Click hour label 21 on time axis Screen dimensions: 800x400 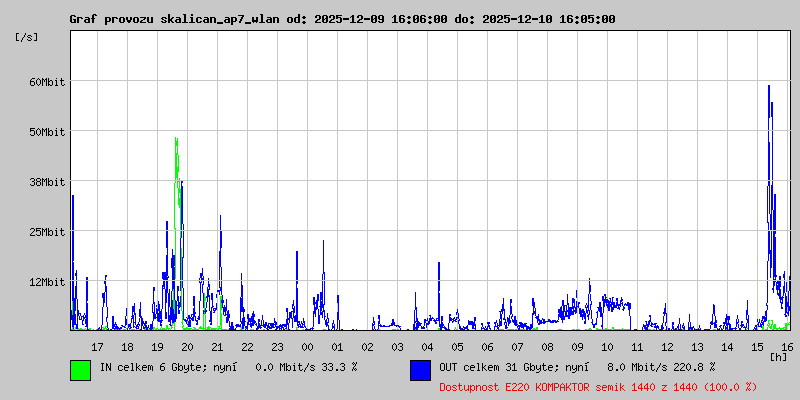click(217, 347)
